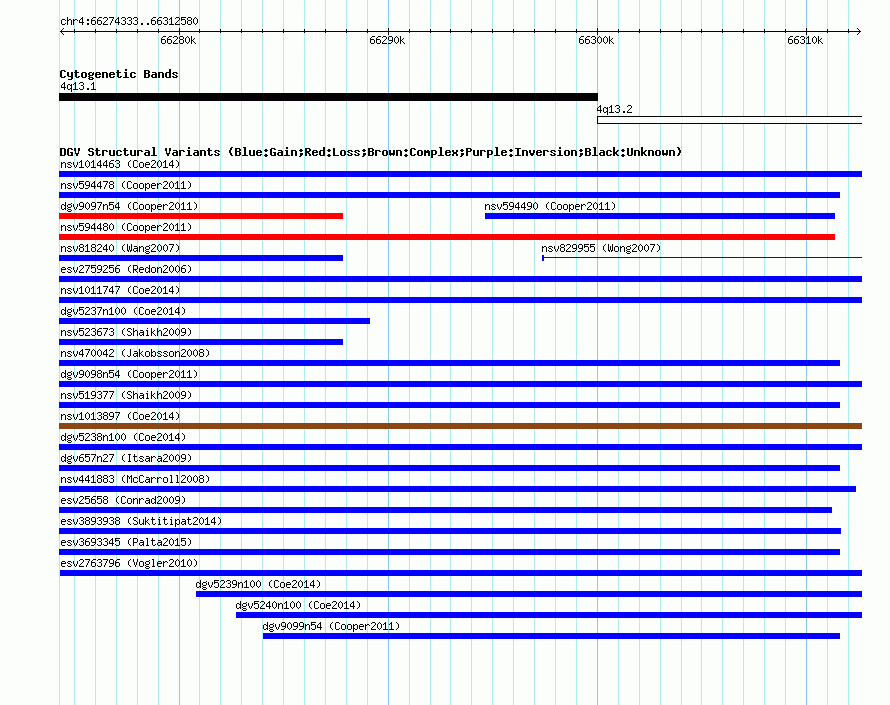This screenshot has width=890, height=705.
Task: Click the nsv829955 (Wong2007) label
Action: click(601, 249)
